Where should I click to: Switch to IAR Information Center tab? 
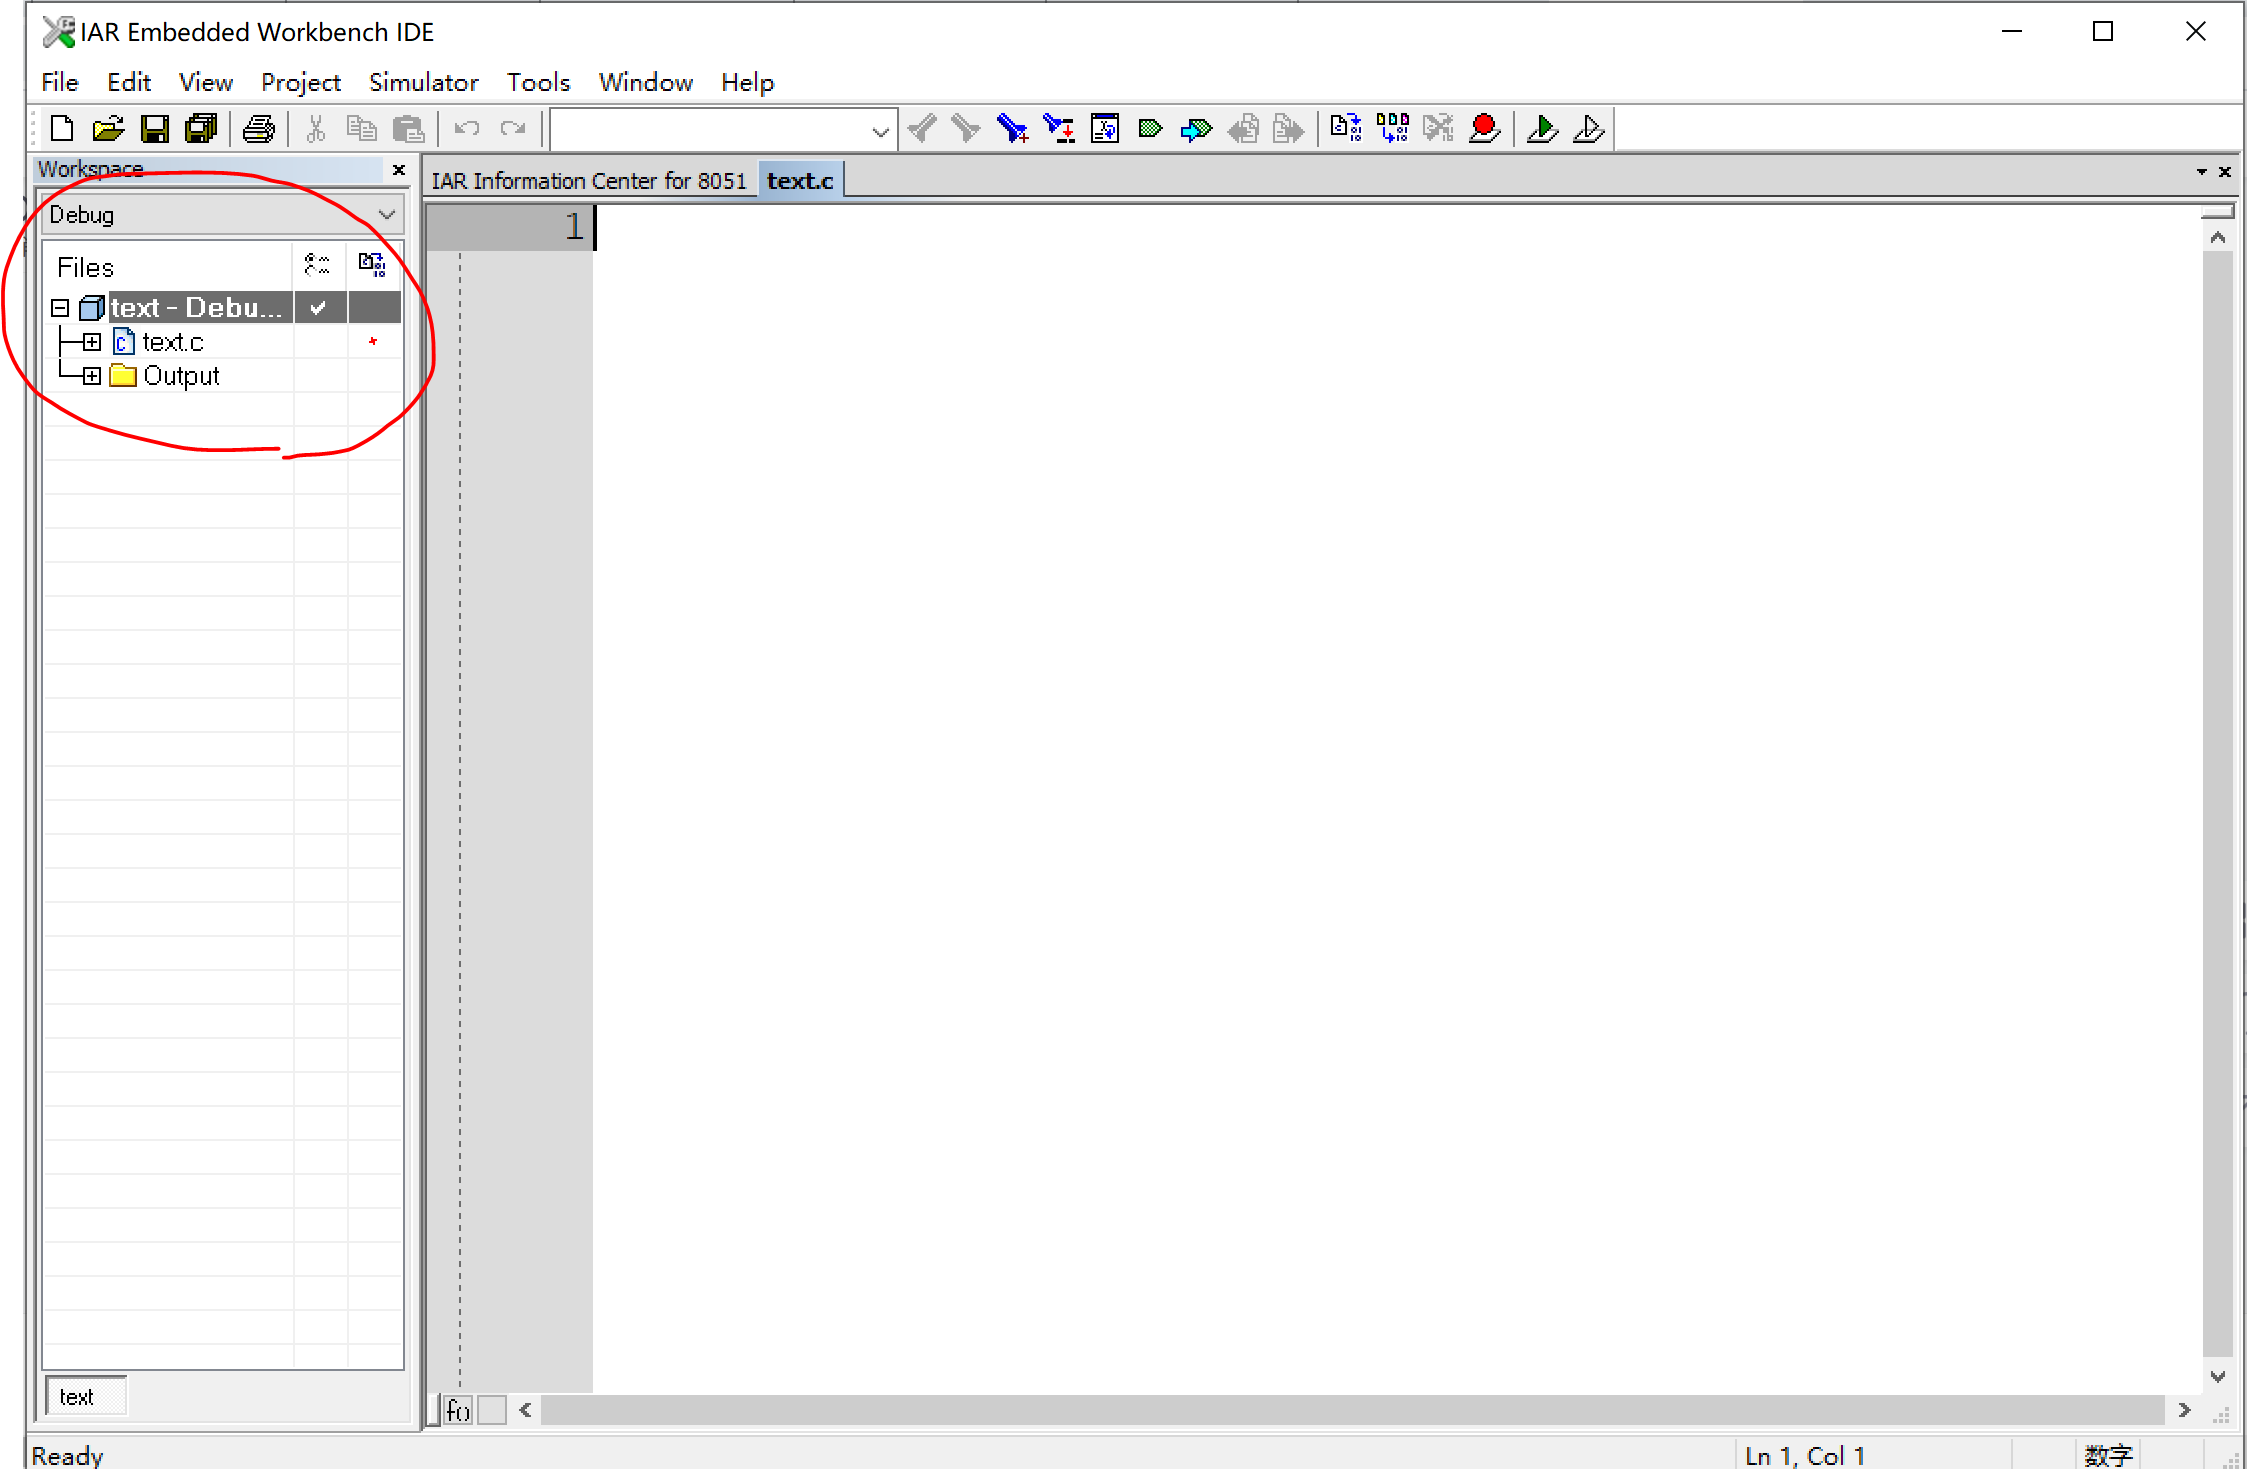589,181
